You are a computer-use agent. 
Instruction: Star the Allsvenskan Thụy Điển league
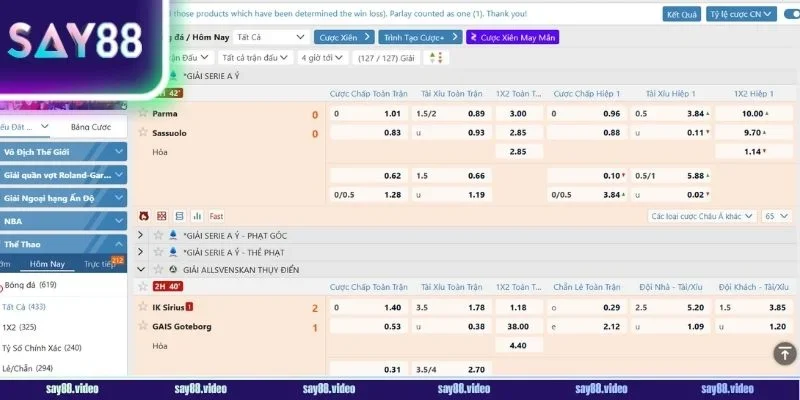pyautogui.click(x=158, y=269)
